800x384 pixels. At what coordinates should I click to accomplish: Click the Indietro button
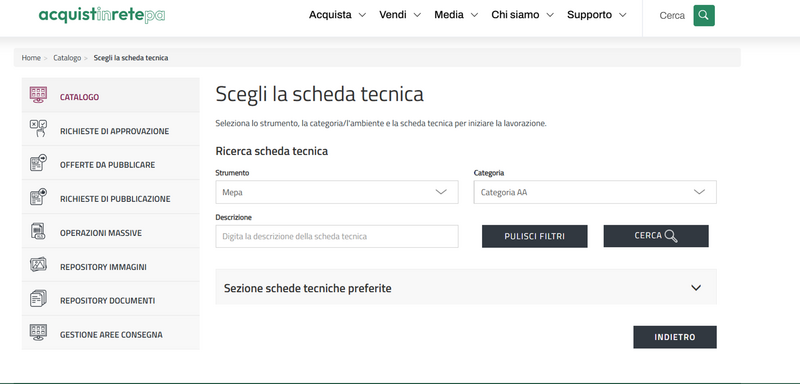674,337
